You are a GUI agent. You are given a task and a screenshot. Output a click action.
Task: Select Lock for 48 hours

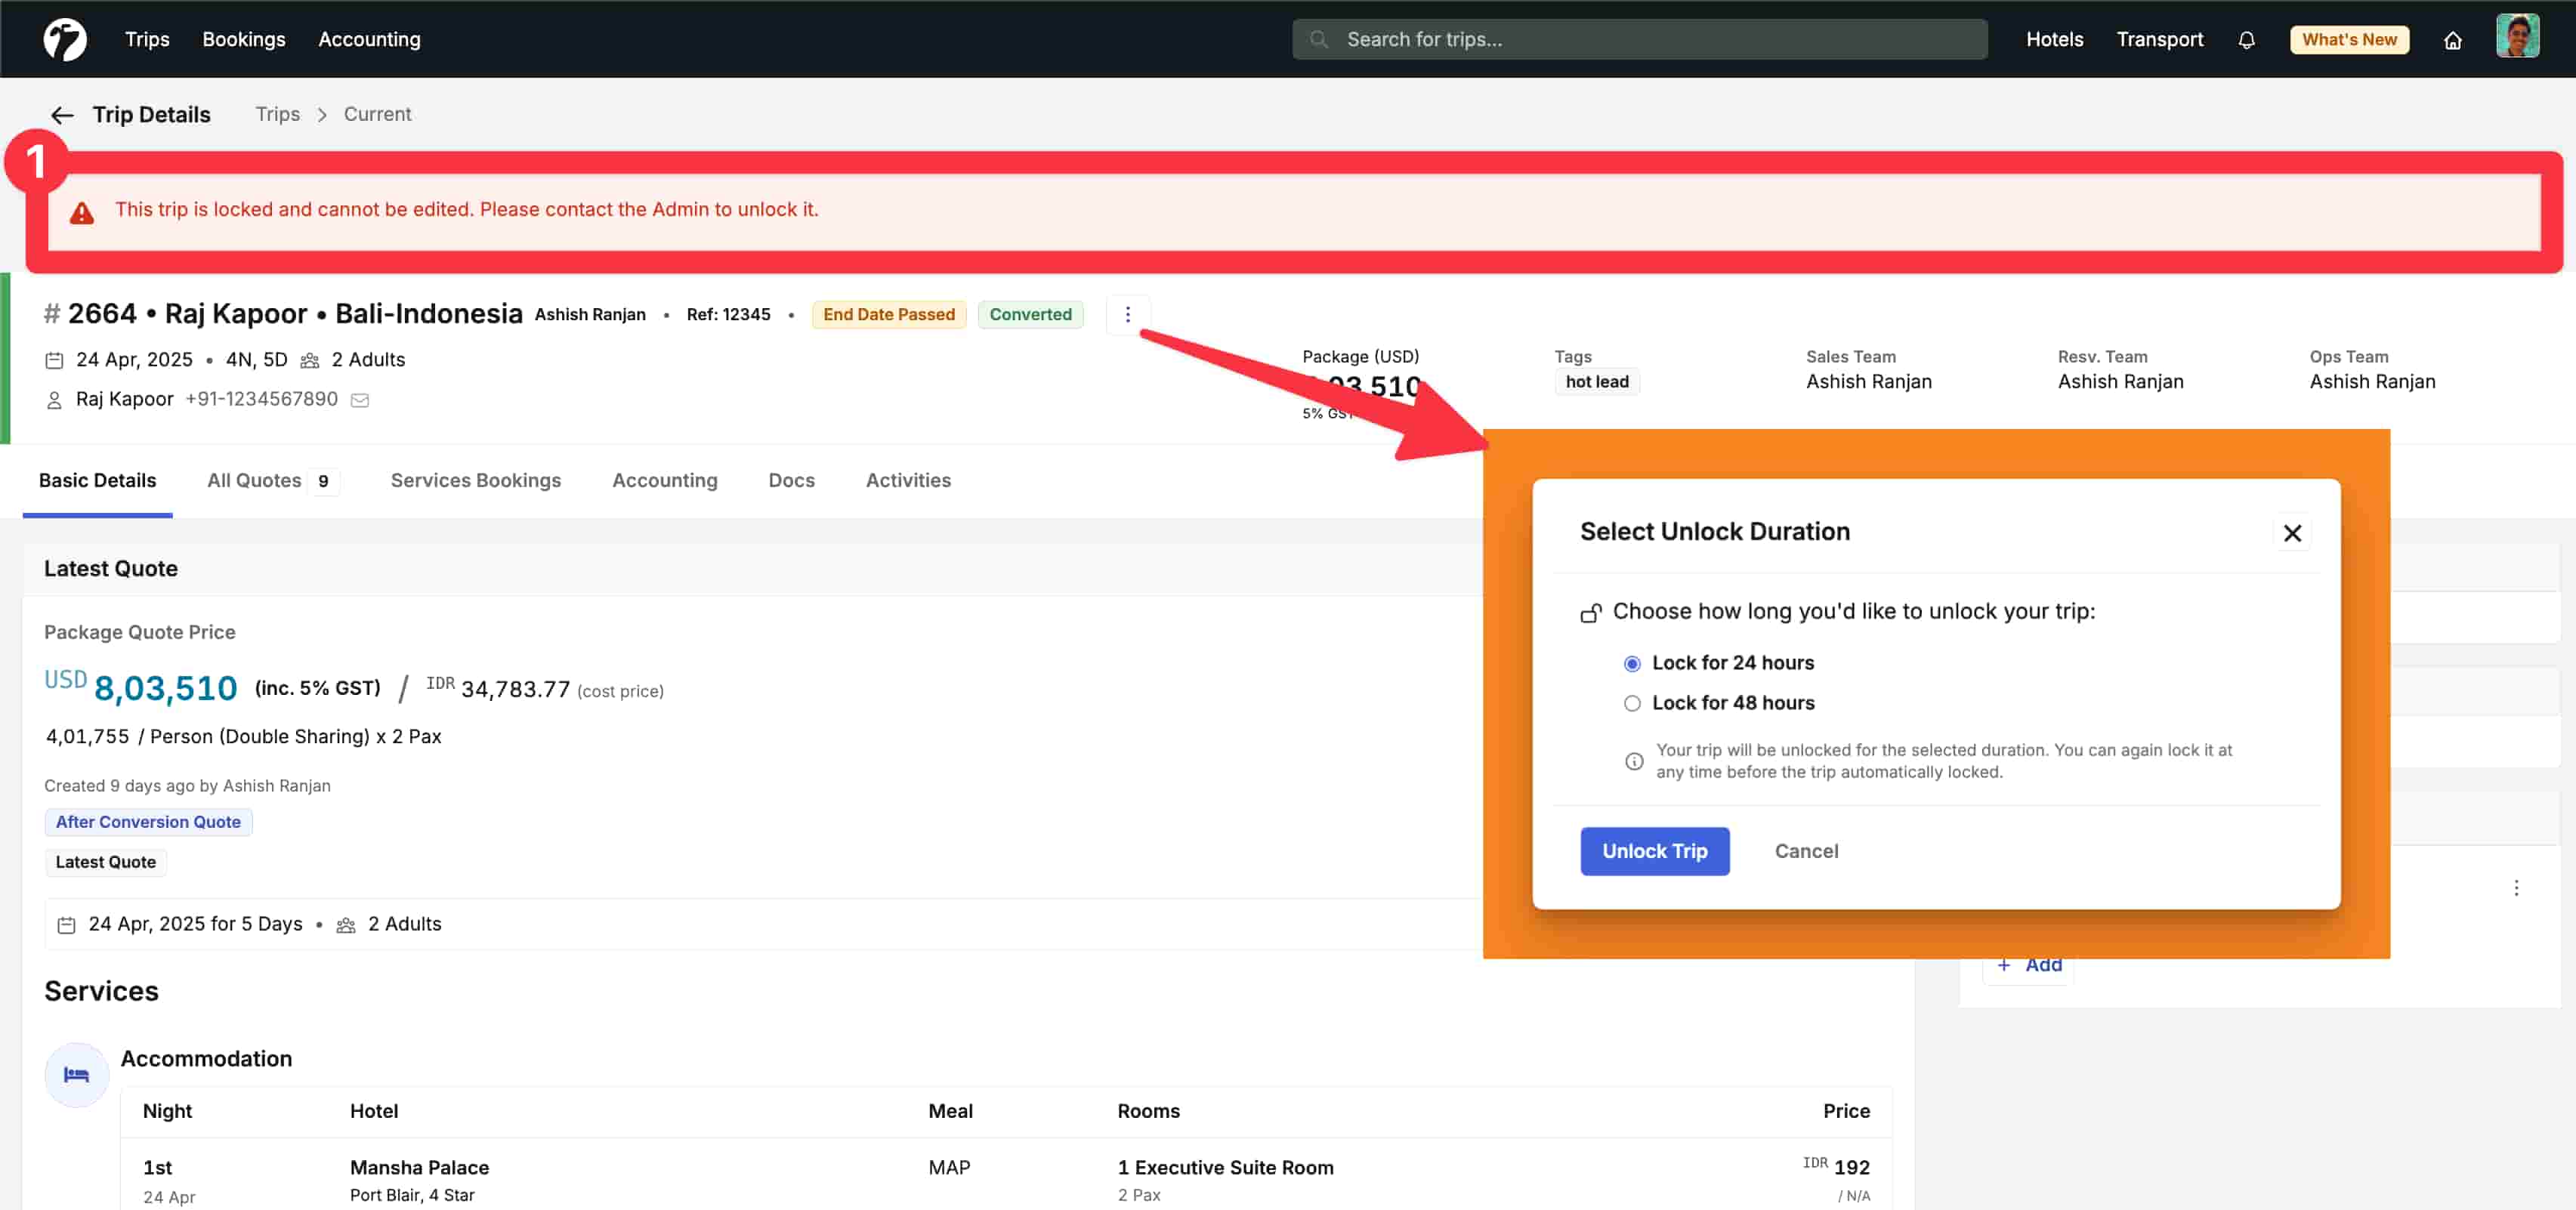[1631, 703]
